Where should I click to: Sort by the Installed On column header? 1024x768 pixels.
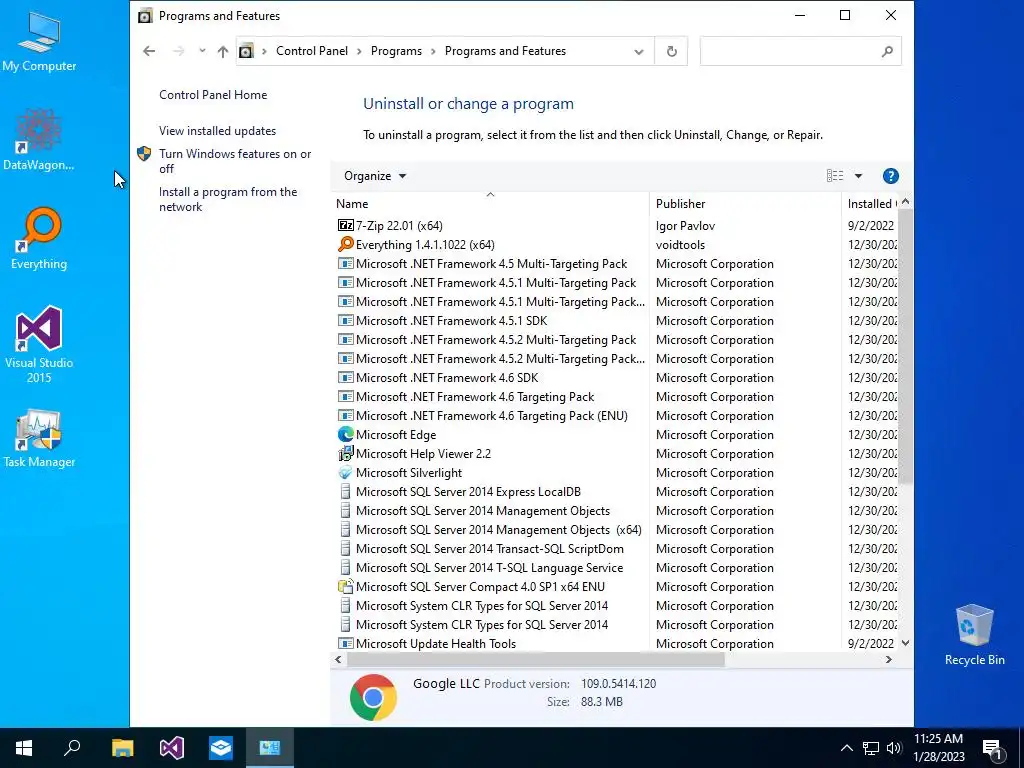click(x=871, y=203)
